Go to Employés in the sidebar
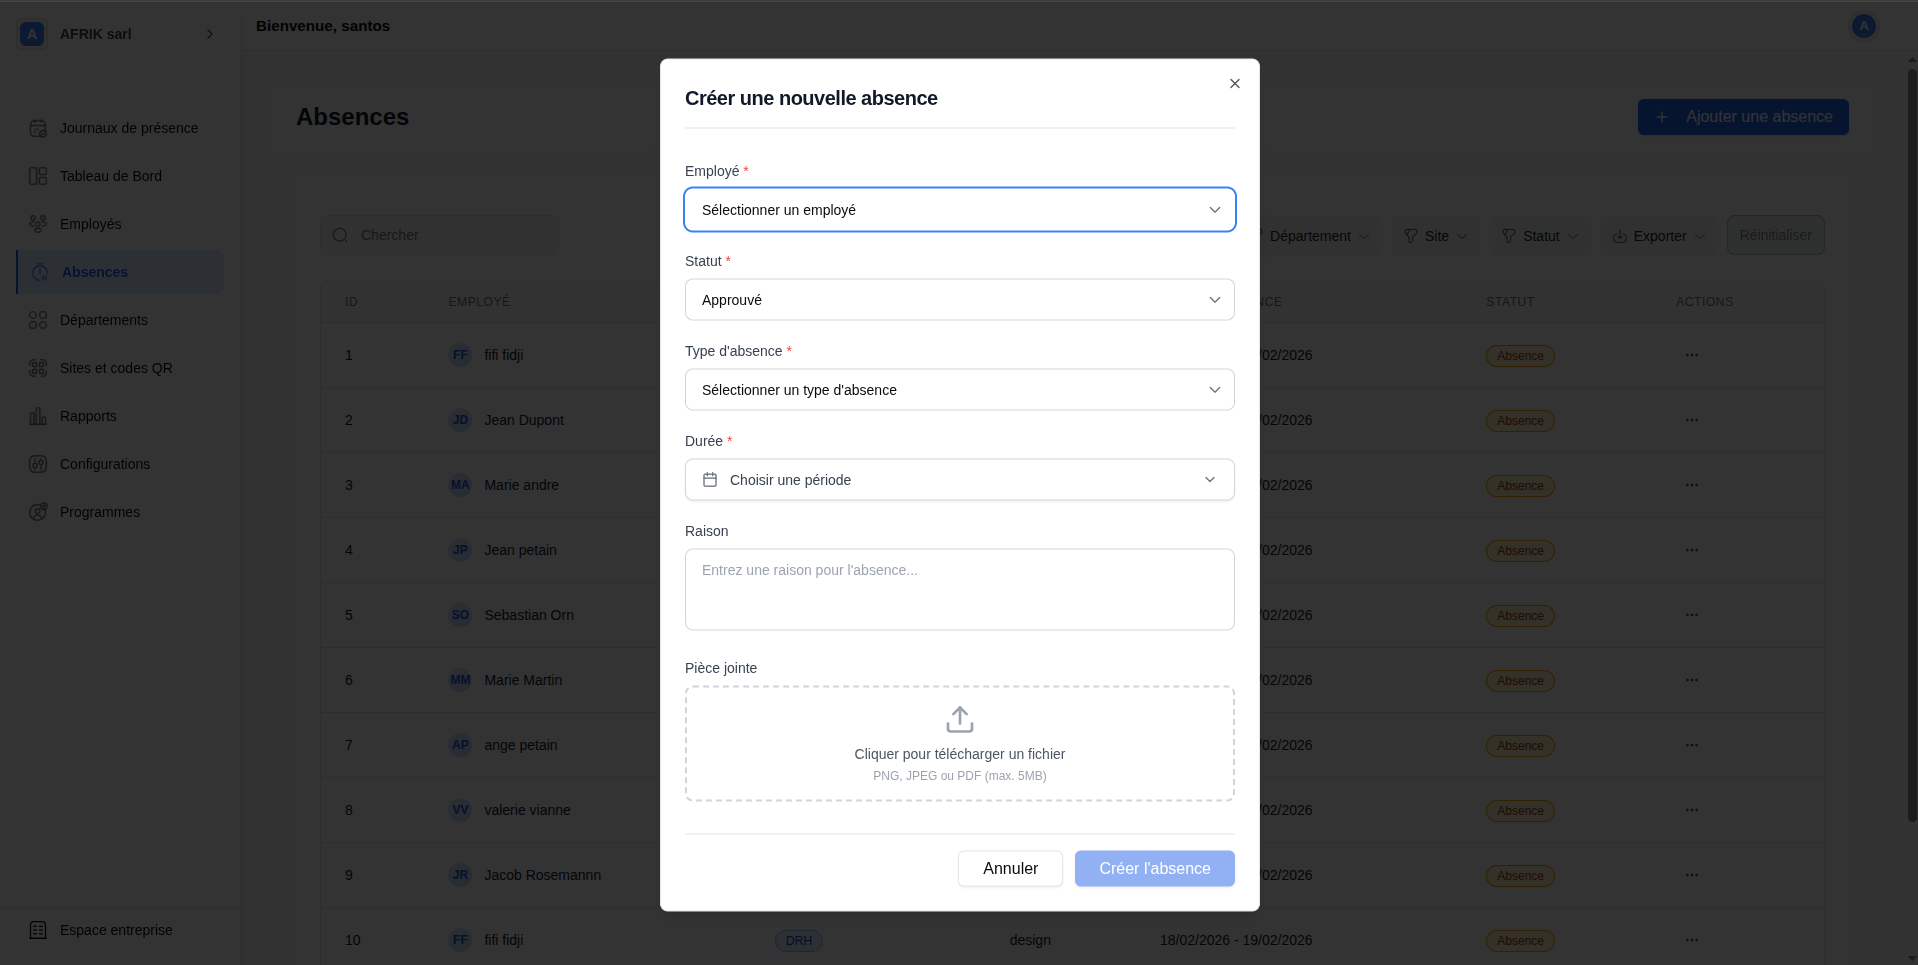 pyautogui.click(x=90, y=224)
